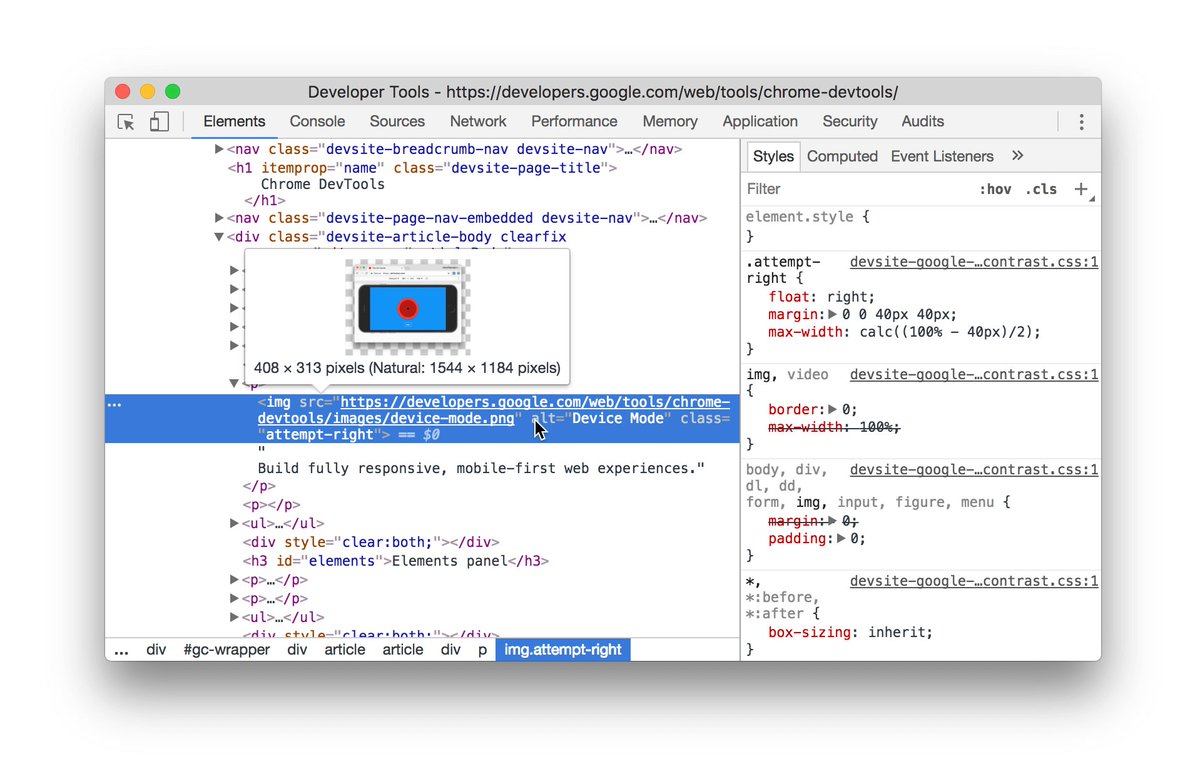The image size is (1200, 771).
Task: Toggle the .cls class editor
Action: coord(1041,189)
